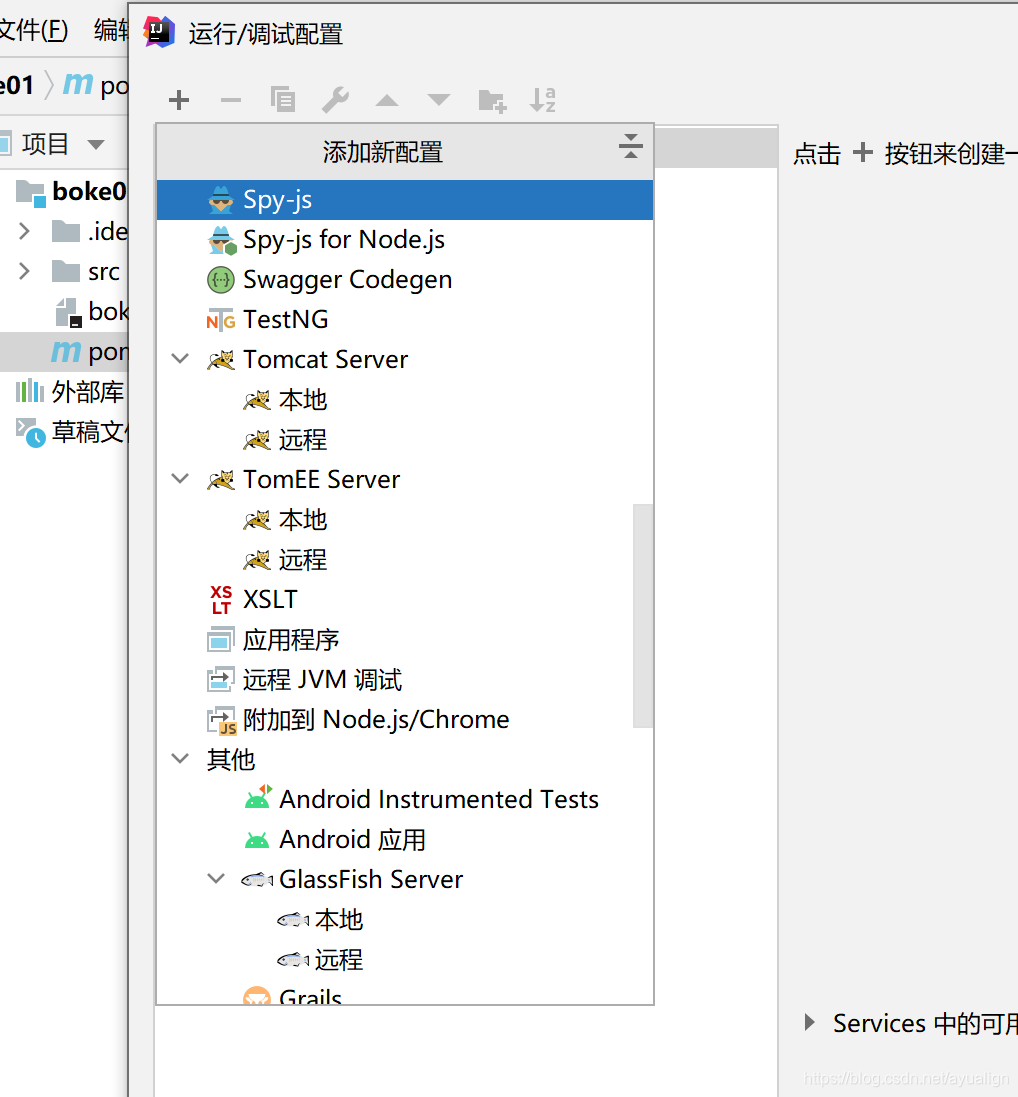This screenshot has height=1097, width=1018.
Task: Select the 应用程序 configuration type
Action: (405, 640)
